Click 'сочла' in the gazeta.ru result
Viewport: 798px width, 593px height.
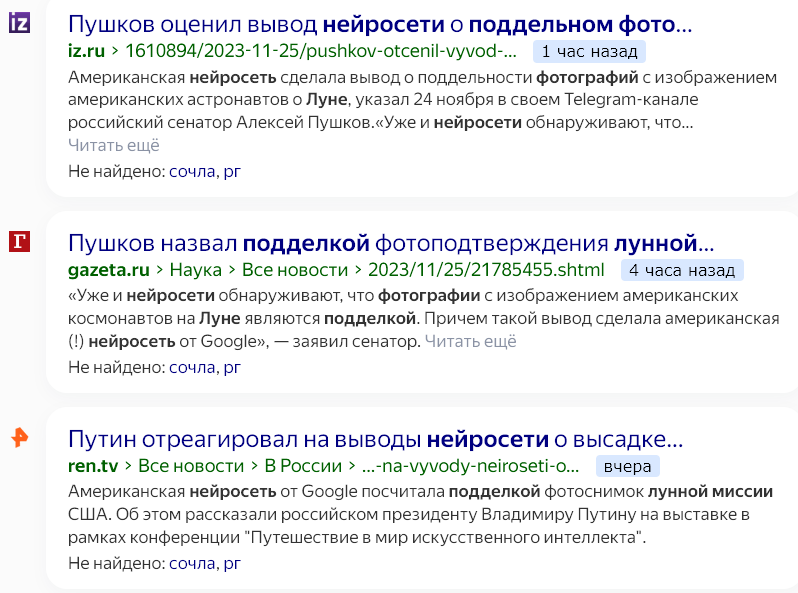pyautogui.click(x=192, y=367)
